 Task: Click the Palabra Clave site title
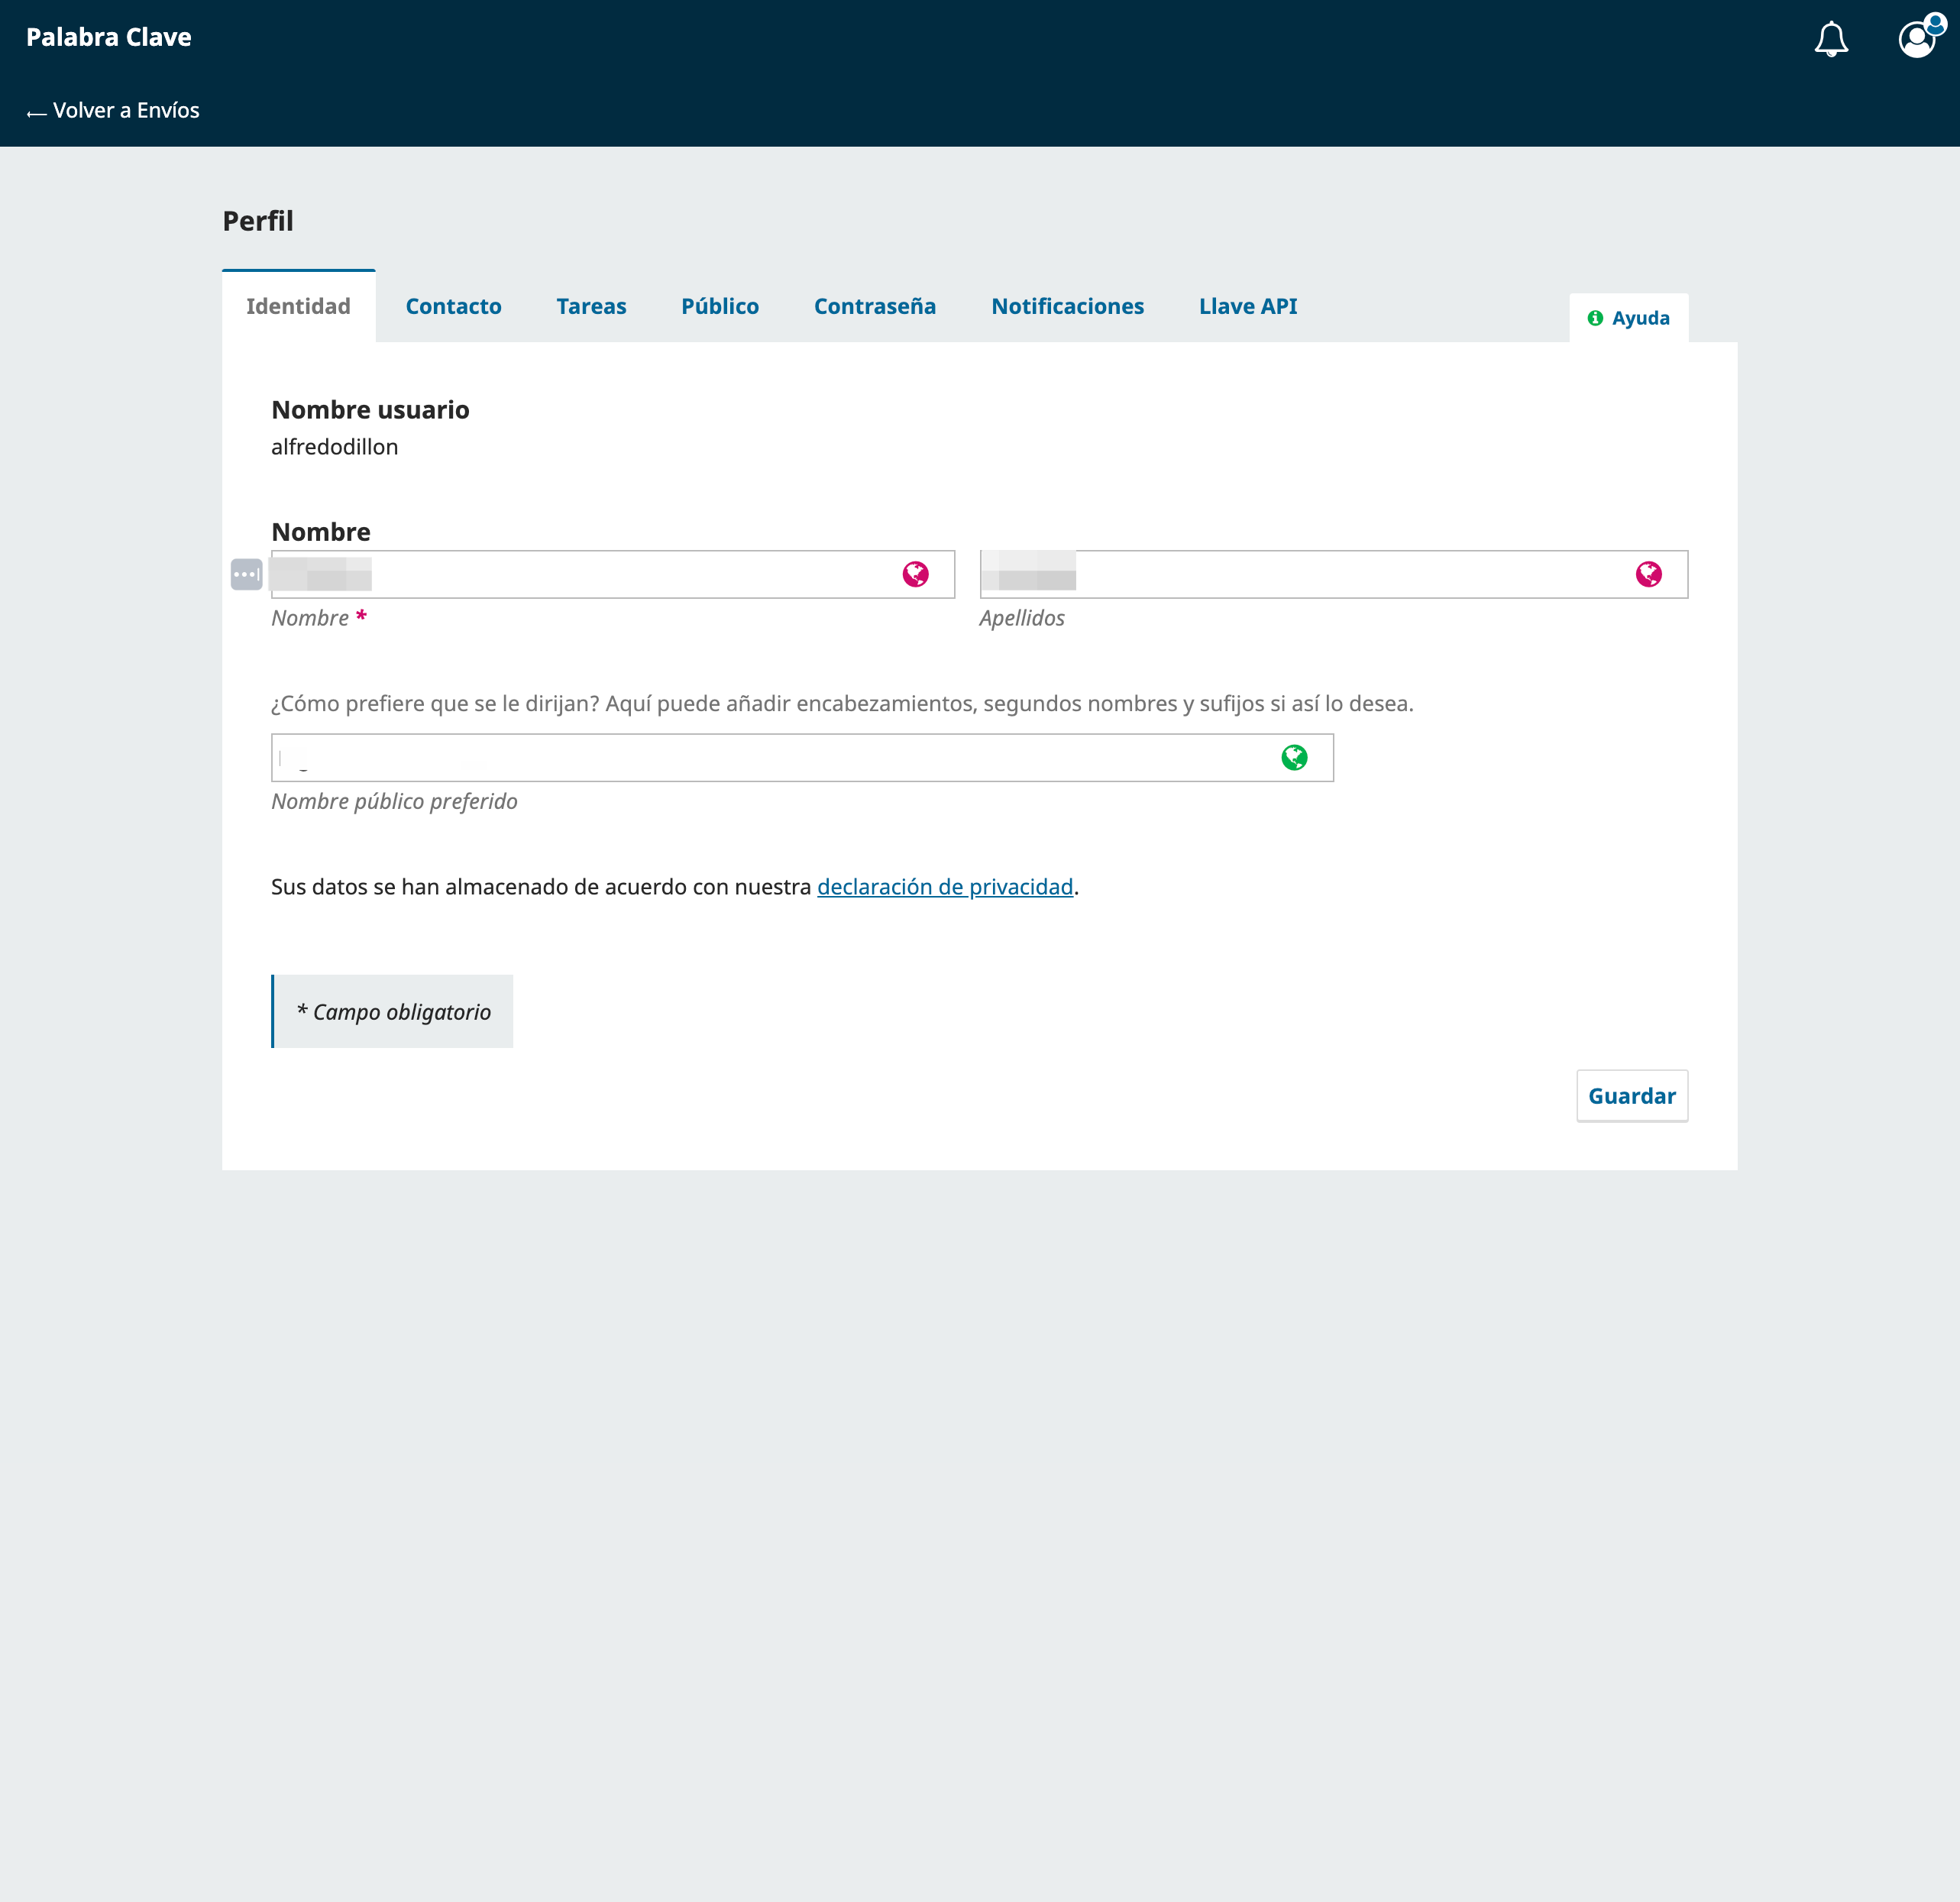coord(109,37)
